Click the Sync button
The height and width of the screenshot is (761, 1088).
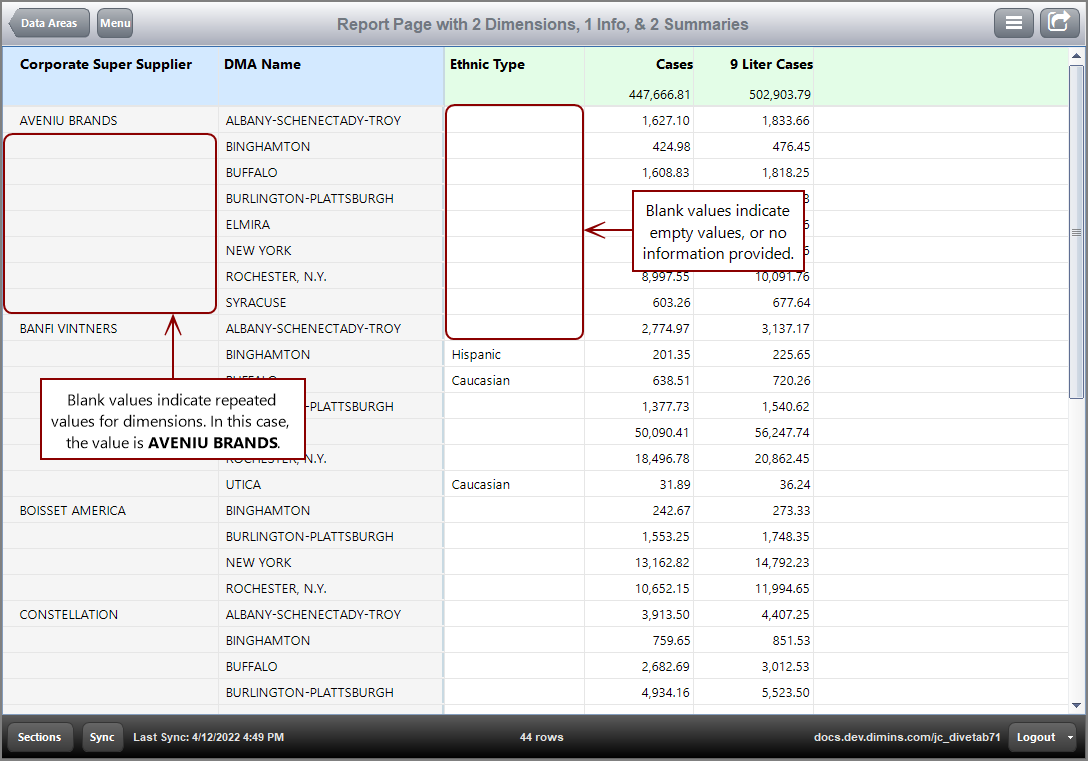point(102,737)
